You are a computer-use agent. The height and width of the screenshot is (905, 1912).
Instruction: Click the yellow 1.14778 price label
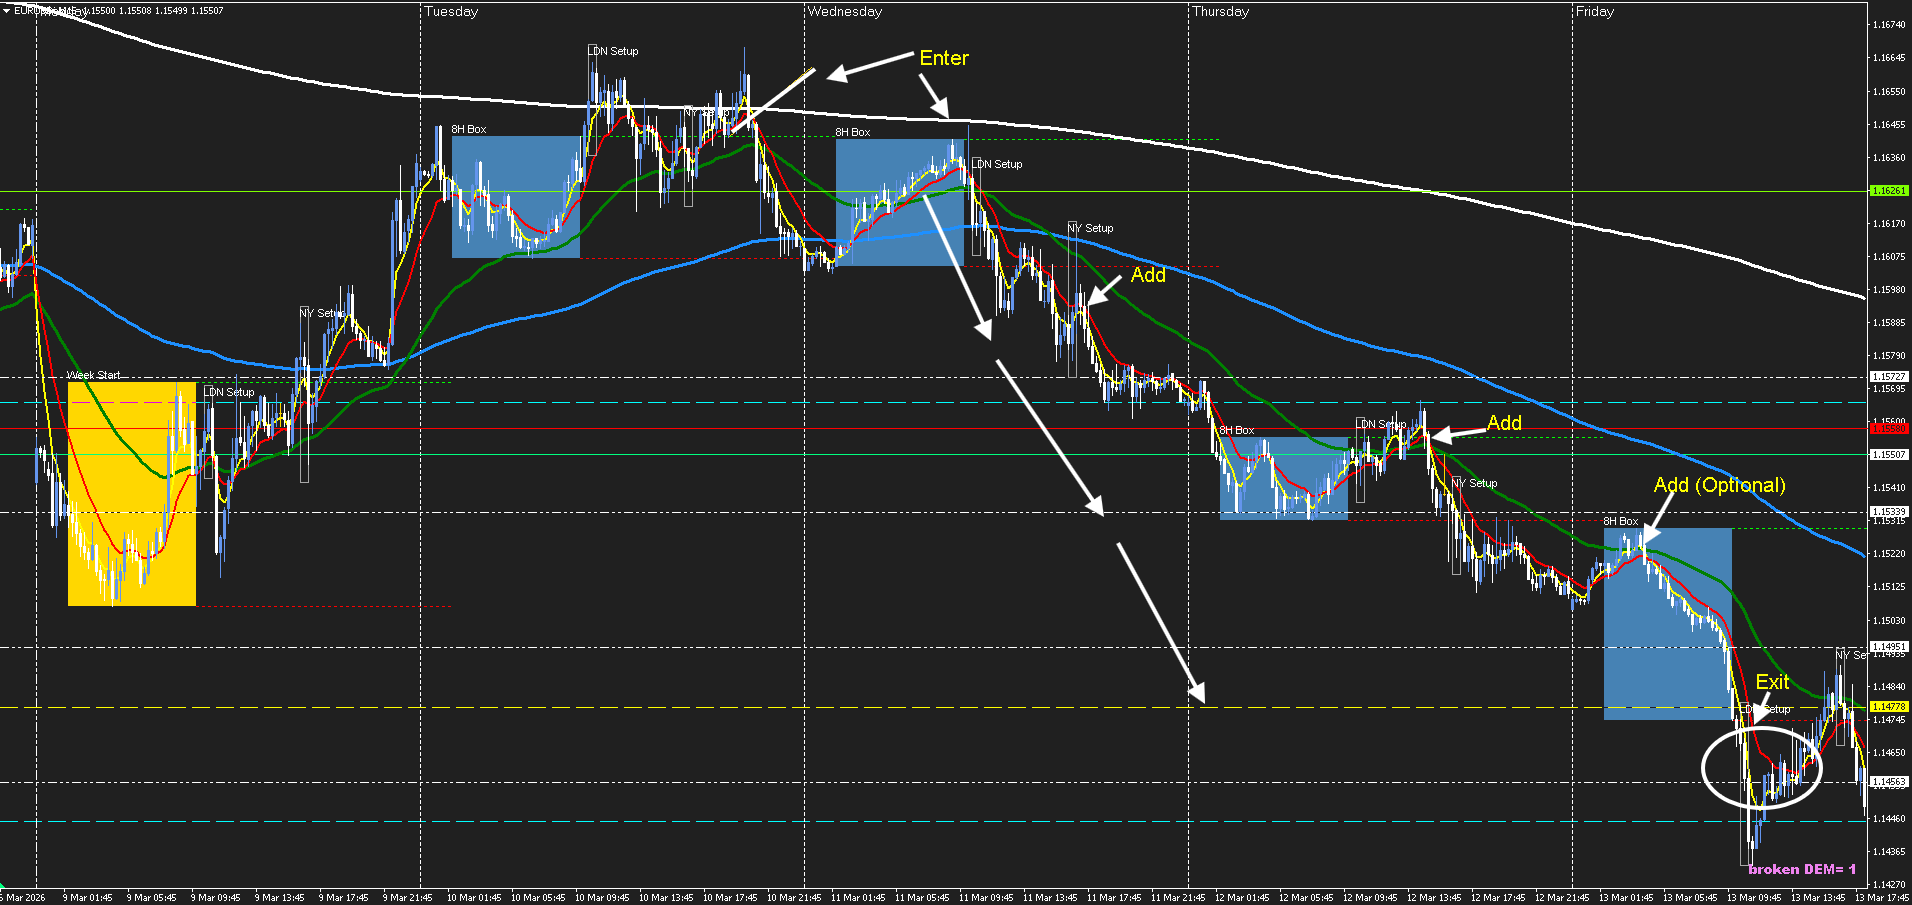tap(1888, 707)
